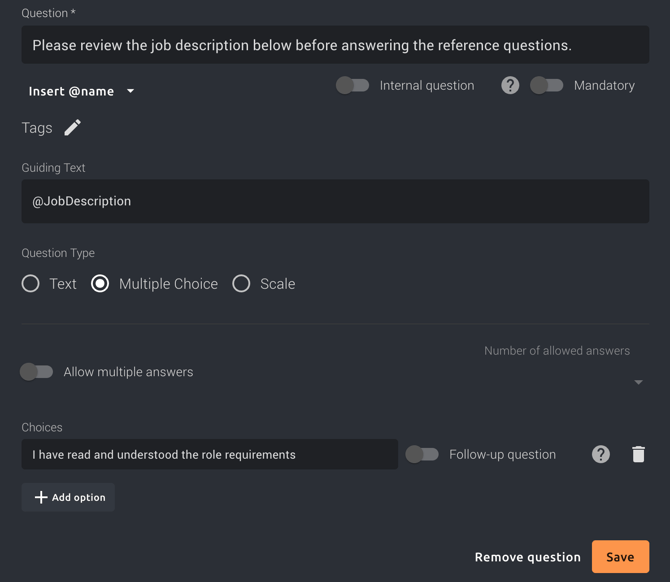Choose the Scale question type
670x582 pixels.
241,284
